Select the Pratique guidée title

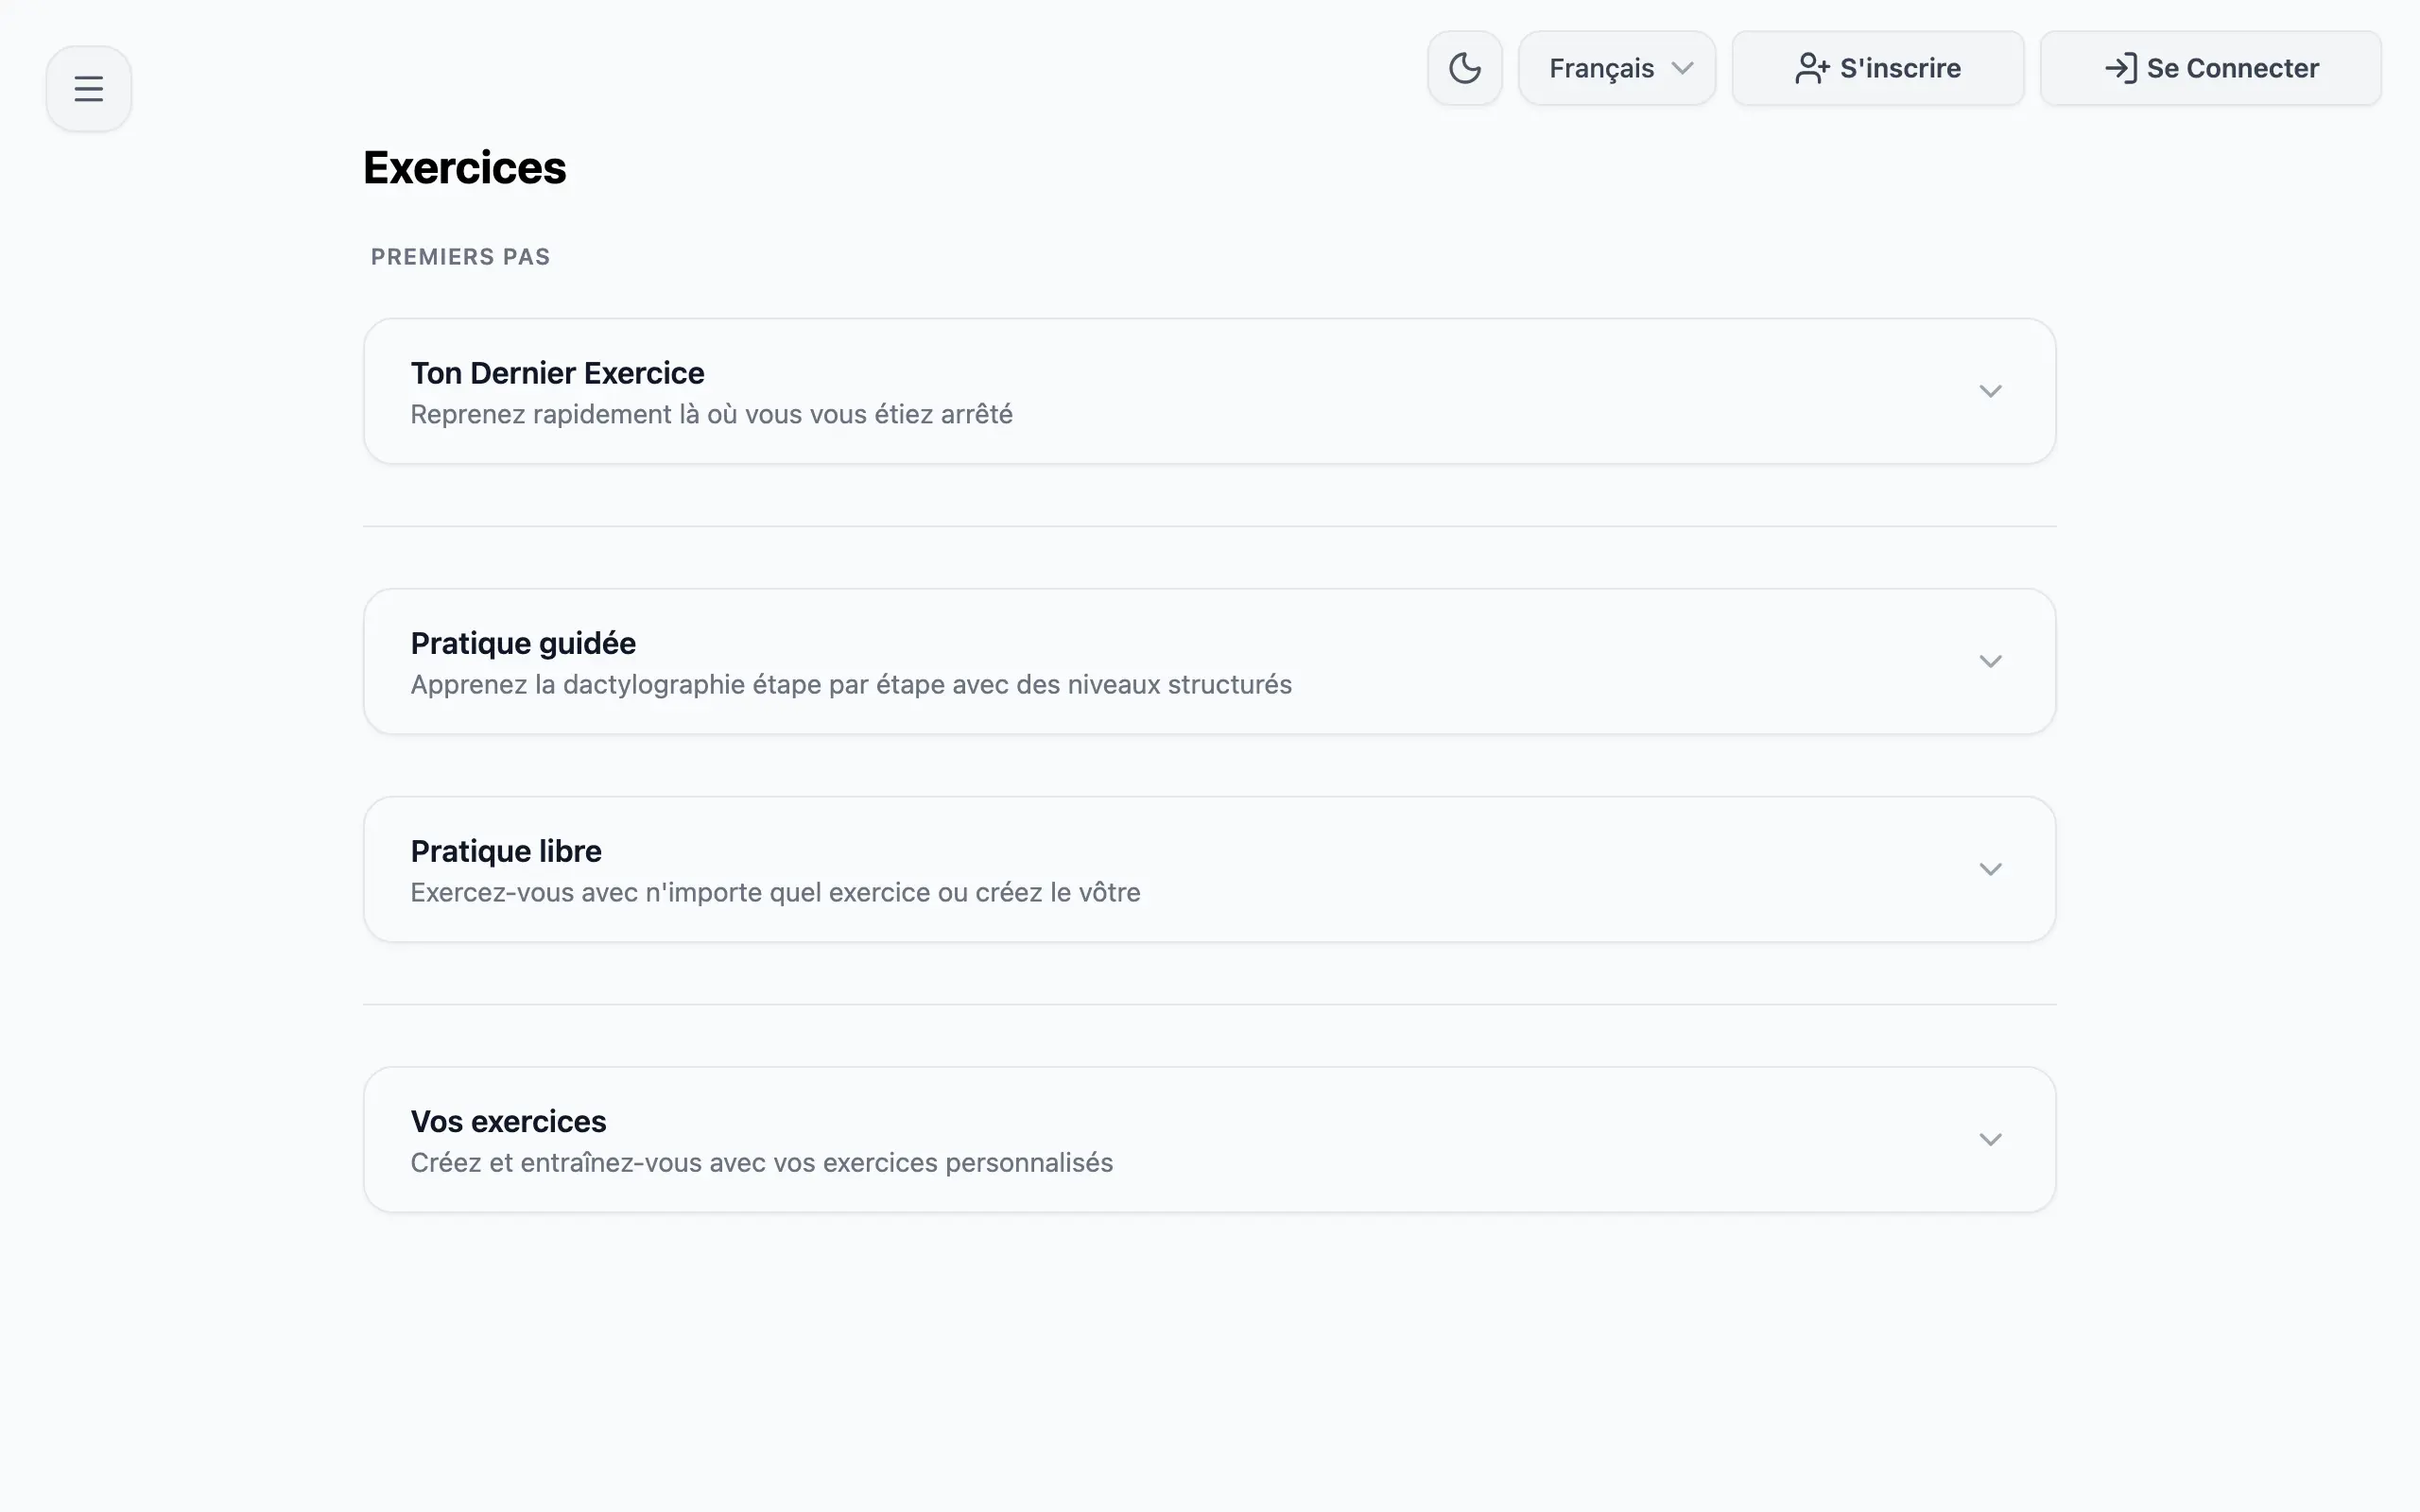[x=523, y=643]
